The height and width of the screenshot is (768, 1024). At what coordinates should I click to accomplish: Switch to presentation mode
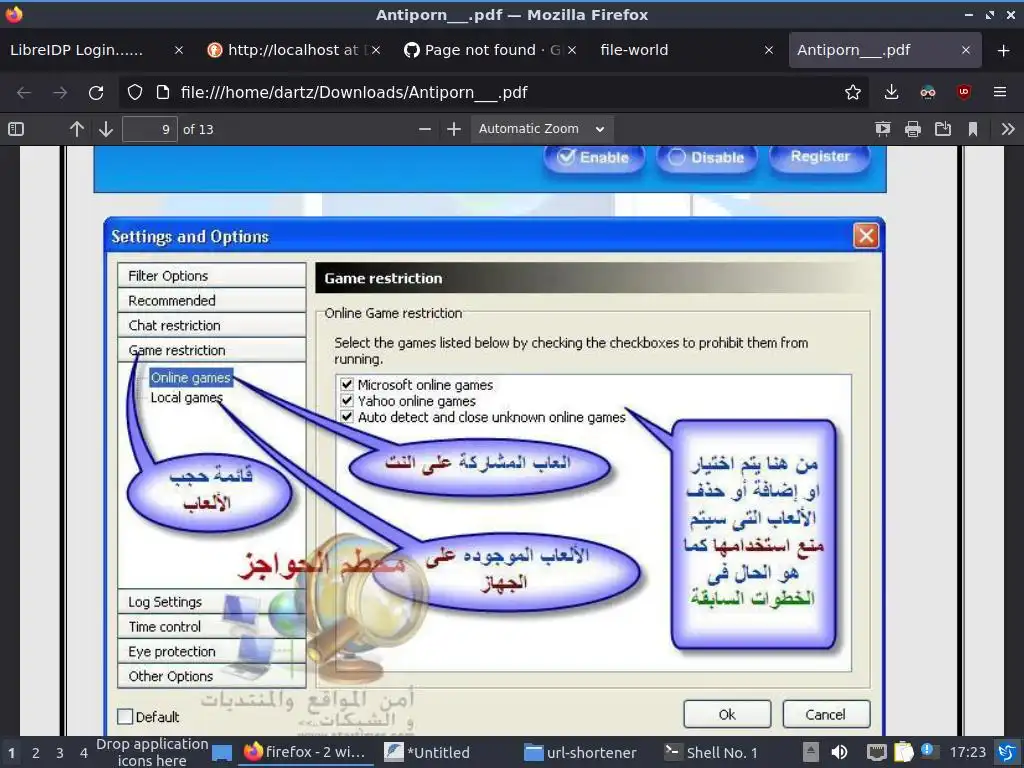click(x=882, y=129)
